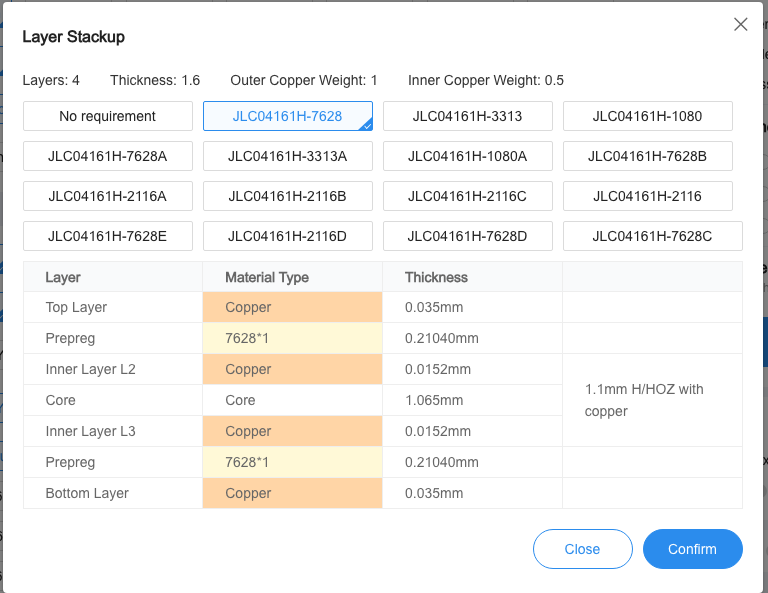Select stackup JLC04161H-7628B

[648, 156]
